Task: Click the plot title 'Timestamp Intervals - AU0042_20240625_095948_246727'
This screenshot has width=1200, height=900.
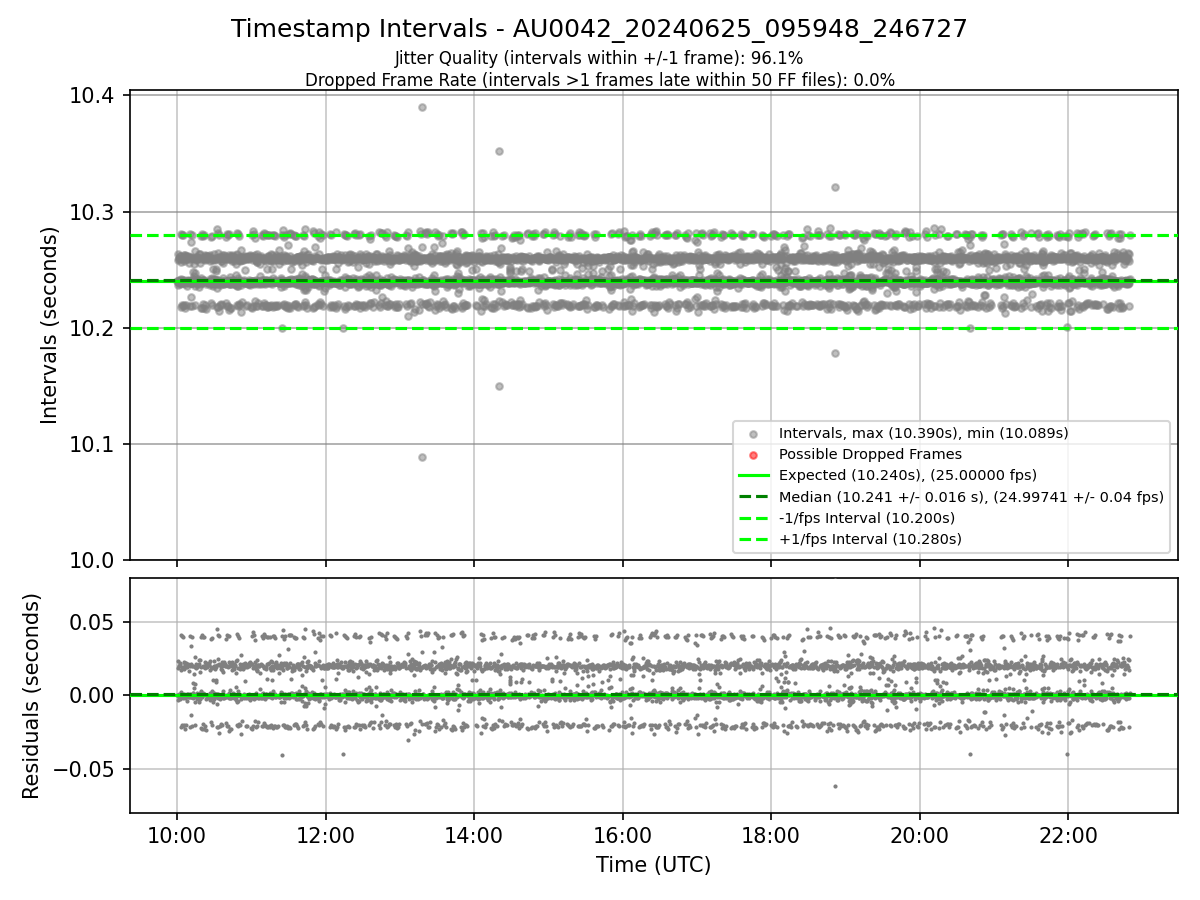Action: [599, 29]
